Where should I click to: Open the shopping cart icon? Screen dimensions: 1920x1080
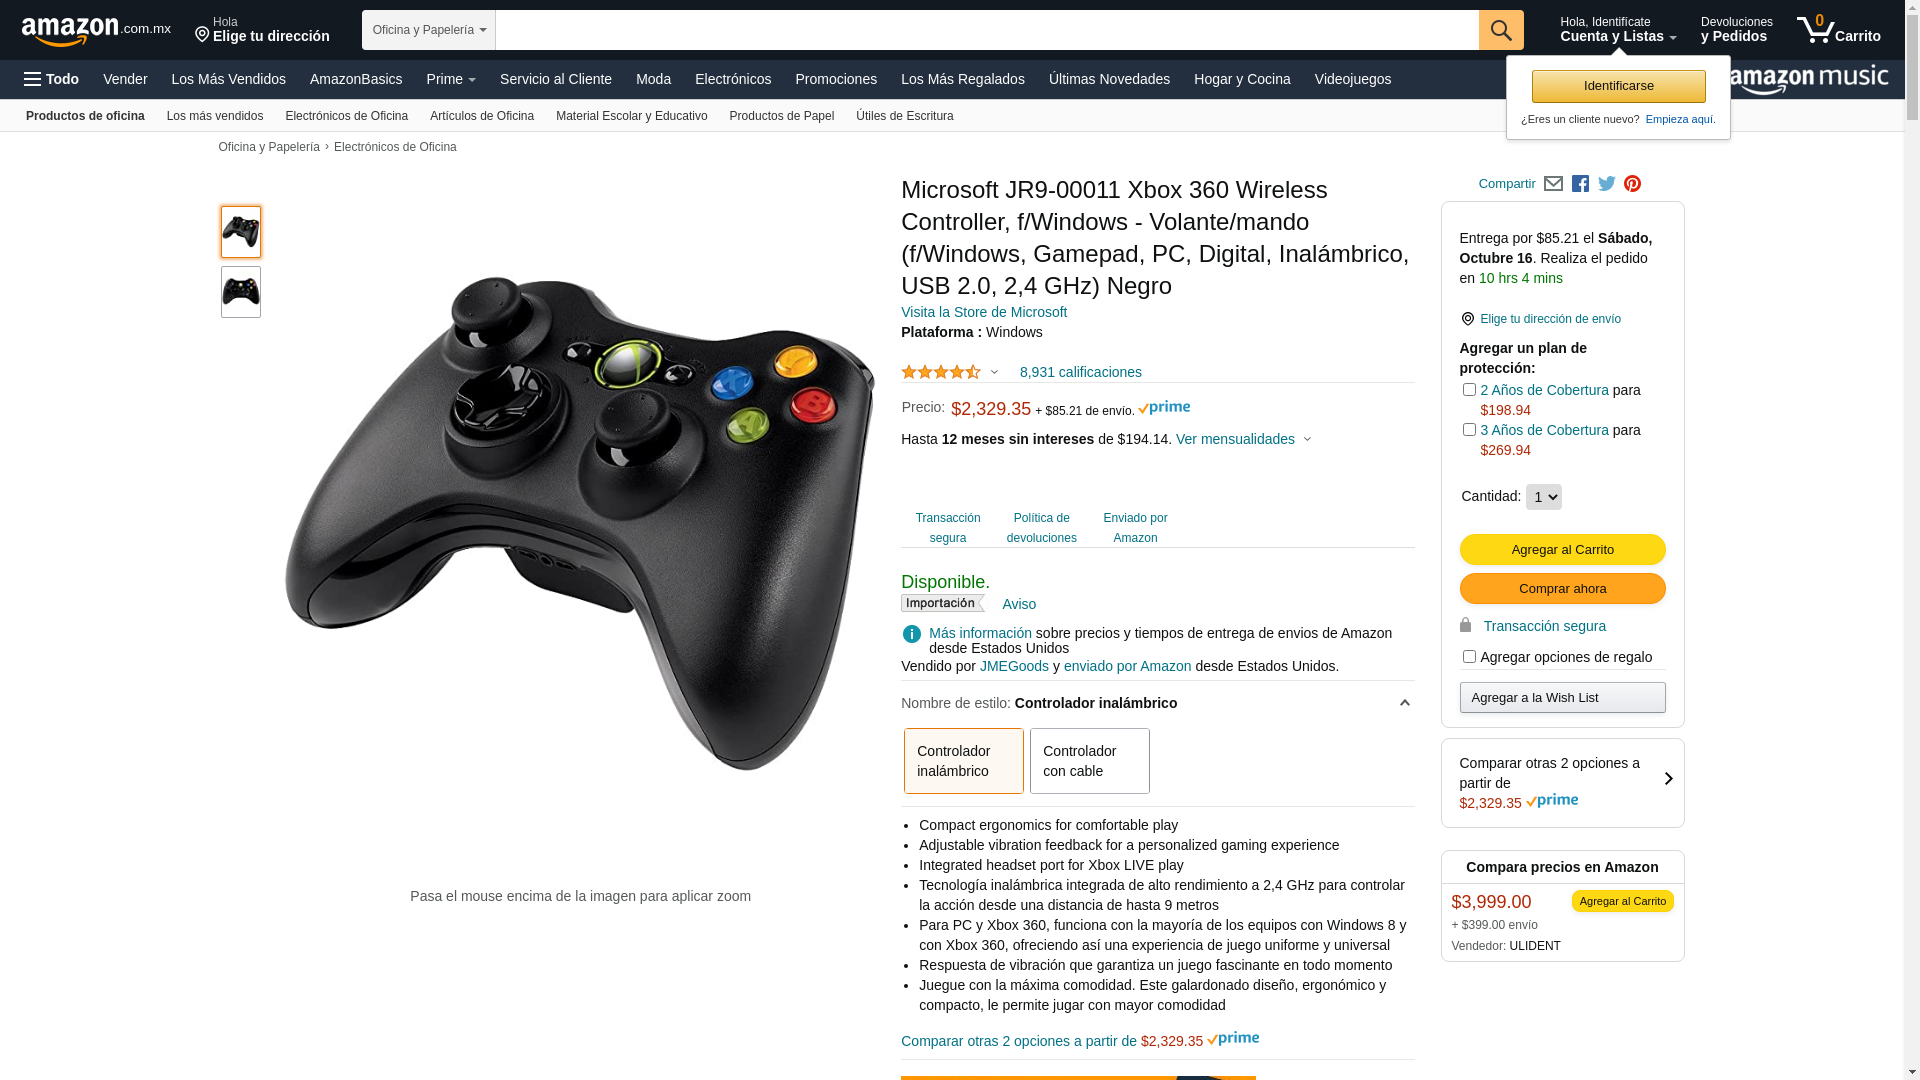(x=1838, y=29)
